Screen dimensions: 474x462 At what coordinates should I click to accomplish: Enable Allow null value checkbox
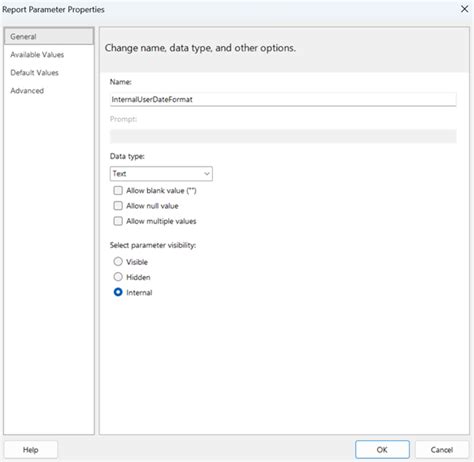click(118, 206)
